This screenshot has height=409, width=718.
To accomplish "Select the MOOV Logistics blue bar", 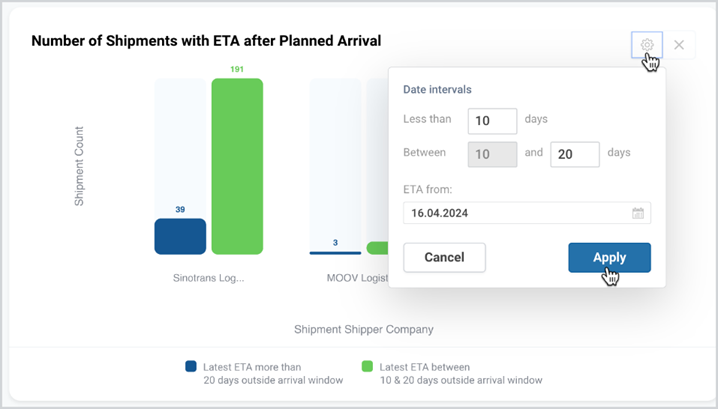I will 335,253.
